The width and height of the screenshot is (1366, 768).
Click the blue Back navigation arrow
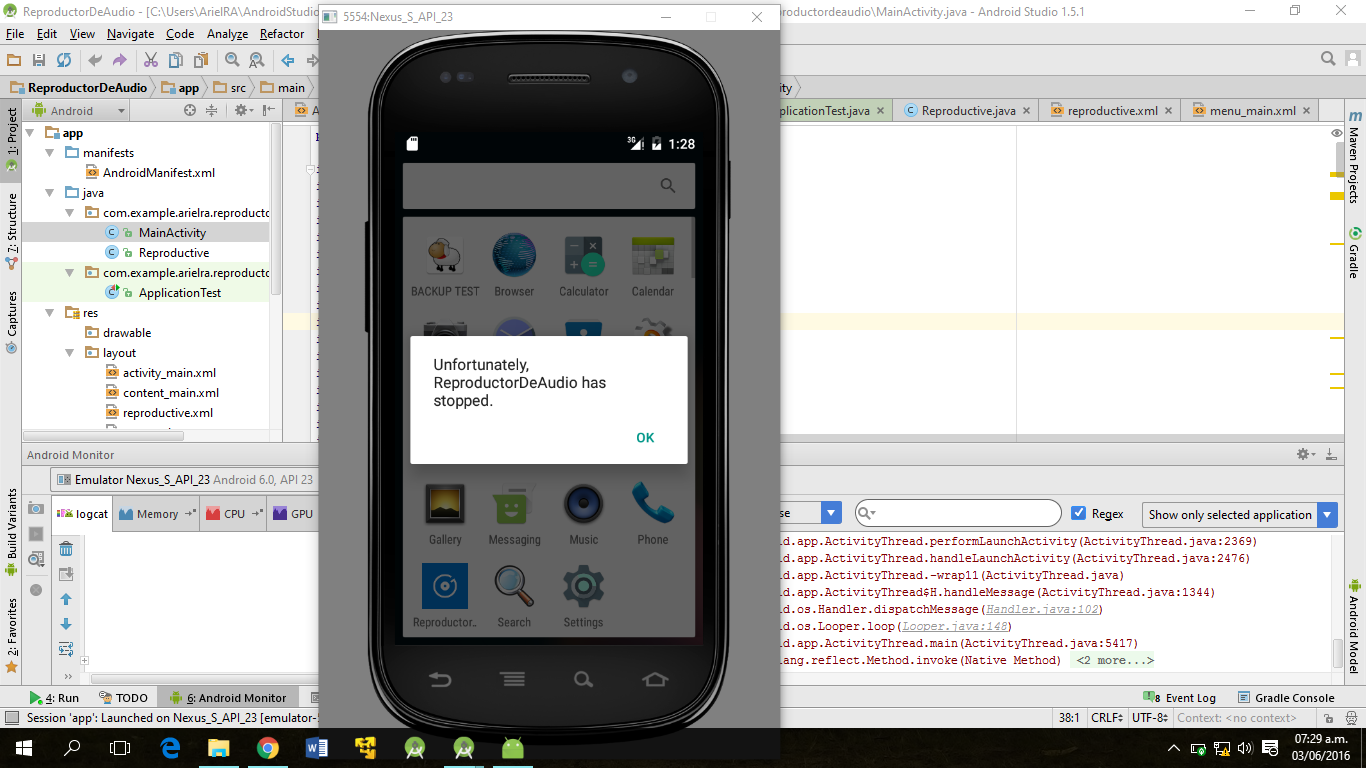coord(287,60)
